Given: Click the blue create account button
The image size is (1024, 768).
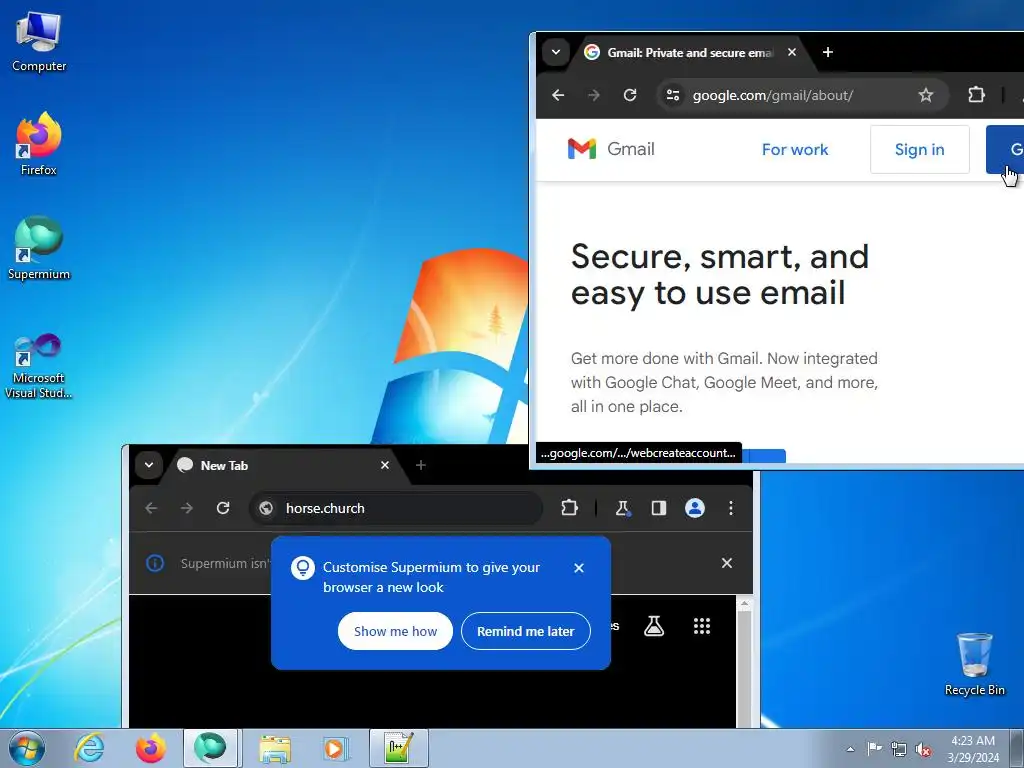Looking at the screenshot, I should 1005,150.
